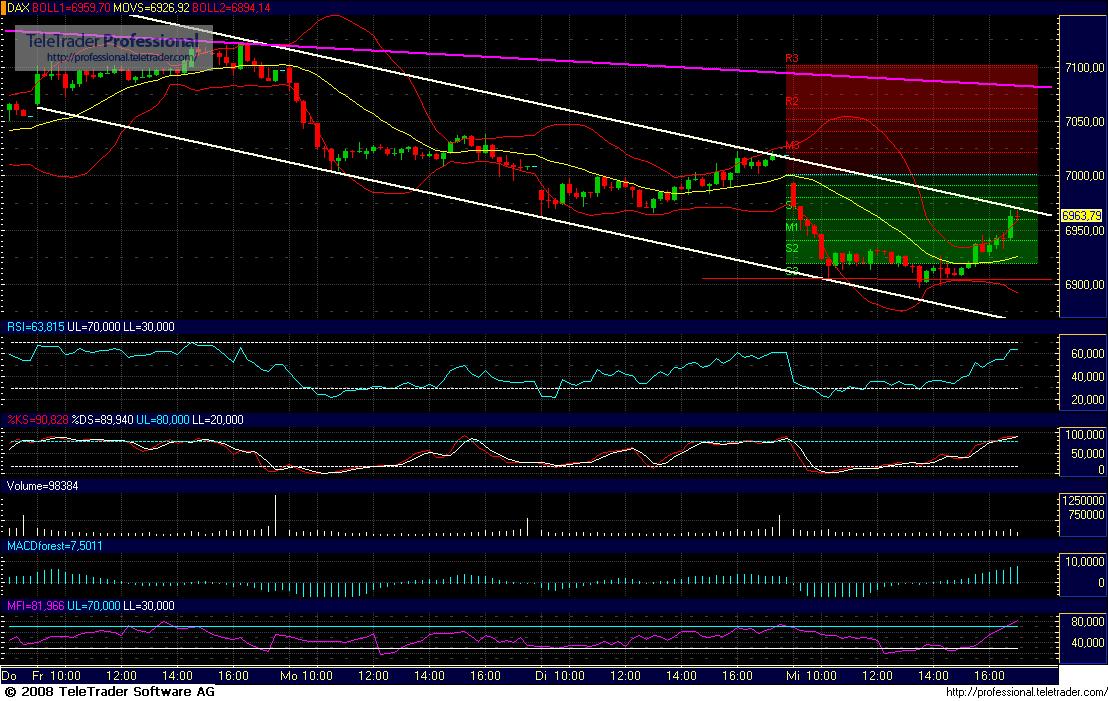Select the BOLL1=6959,70 indicator label
This screenshot has width=1108, height=701.
71,8
